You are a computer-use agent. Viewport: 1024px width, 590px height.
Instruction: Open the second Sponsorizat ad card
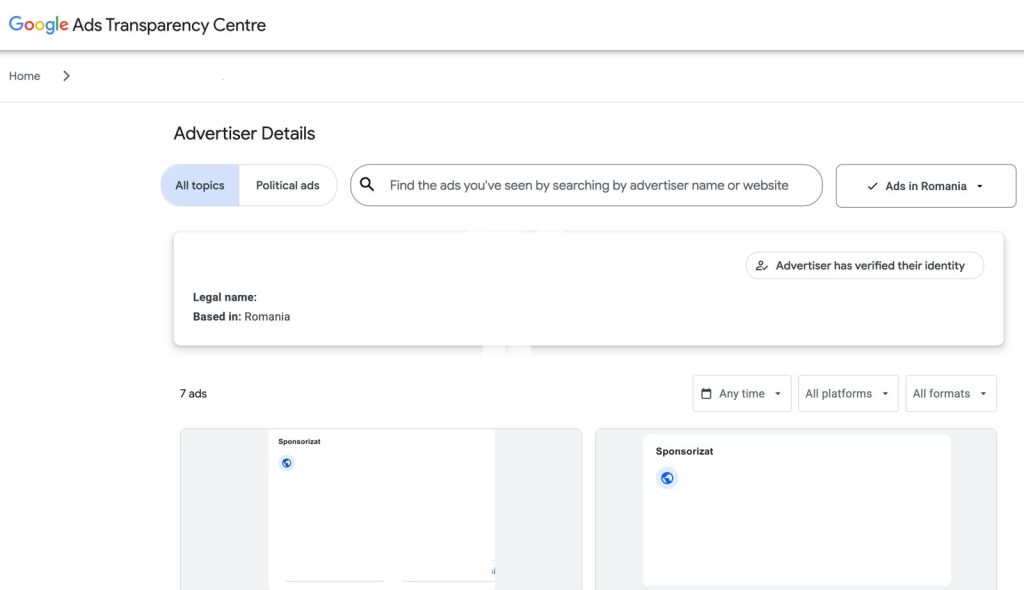coord(795,510)
